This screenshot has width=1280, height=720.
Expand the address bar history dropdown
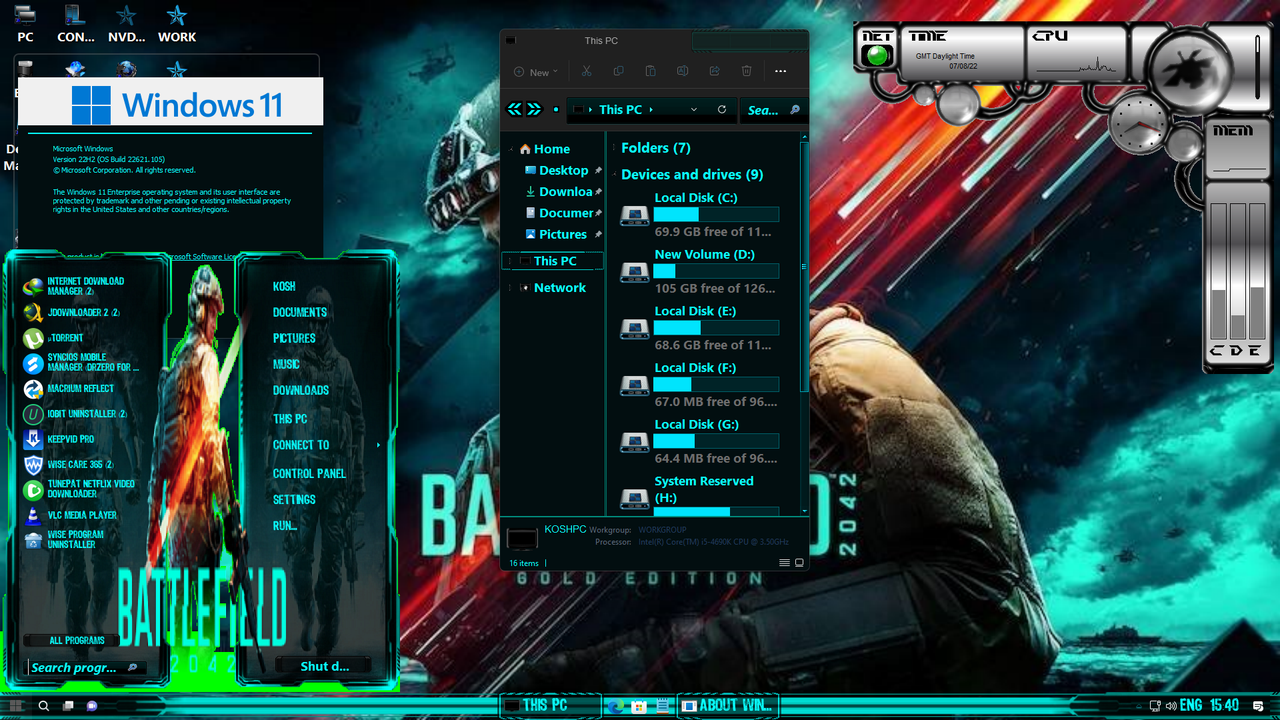pos(694,109)
